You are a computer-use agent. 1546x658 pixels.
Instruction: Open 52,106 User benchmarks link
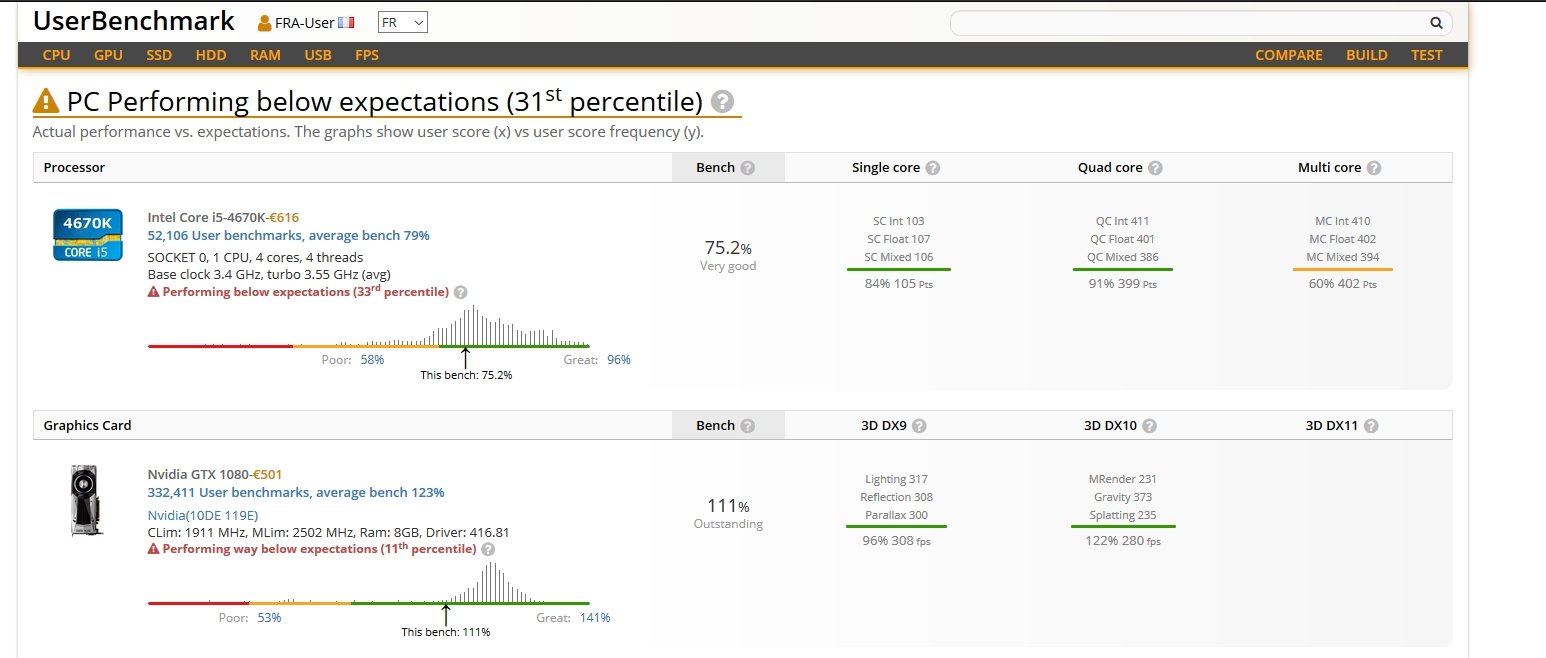289,236
